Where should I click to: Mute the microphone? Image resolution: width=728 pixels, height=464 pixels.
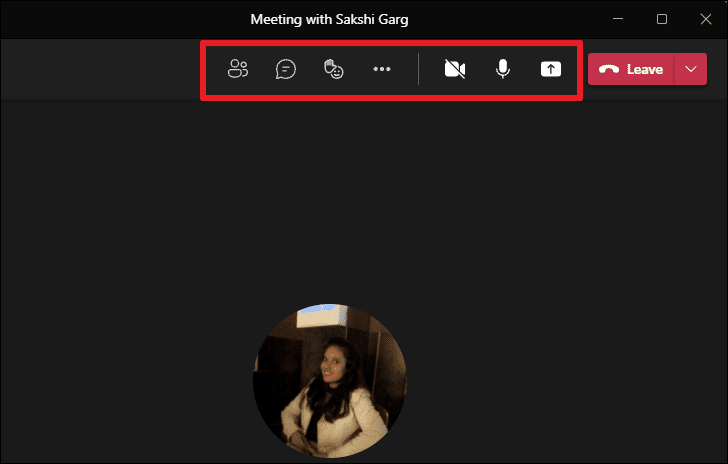click(502, 69)
